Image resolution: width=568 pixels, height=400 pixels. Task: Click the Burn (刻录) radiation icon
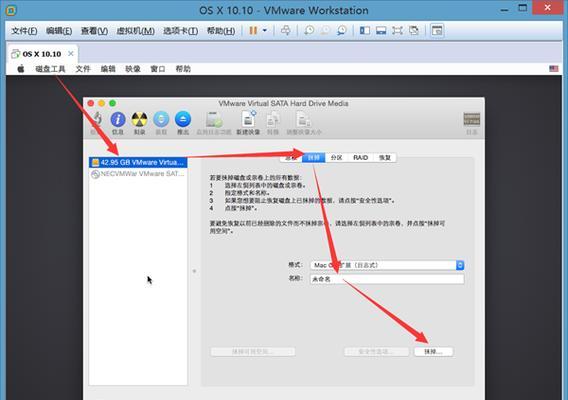click(139, 120)
